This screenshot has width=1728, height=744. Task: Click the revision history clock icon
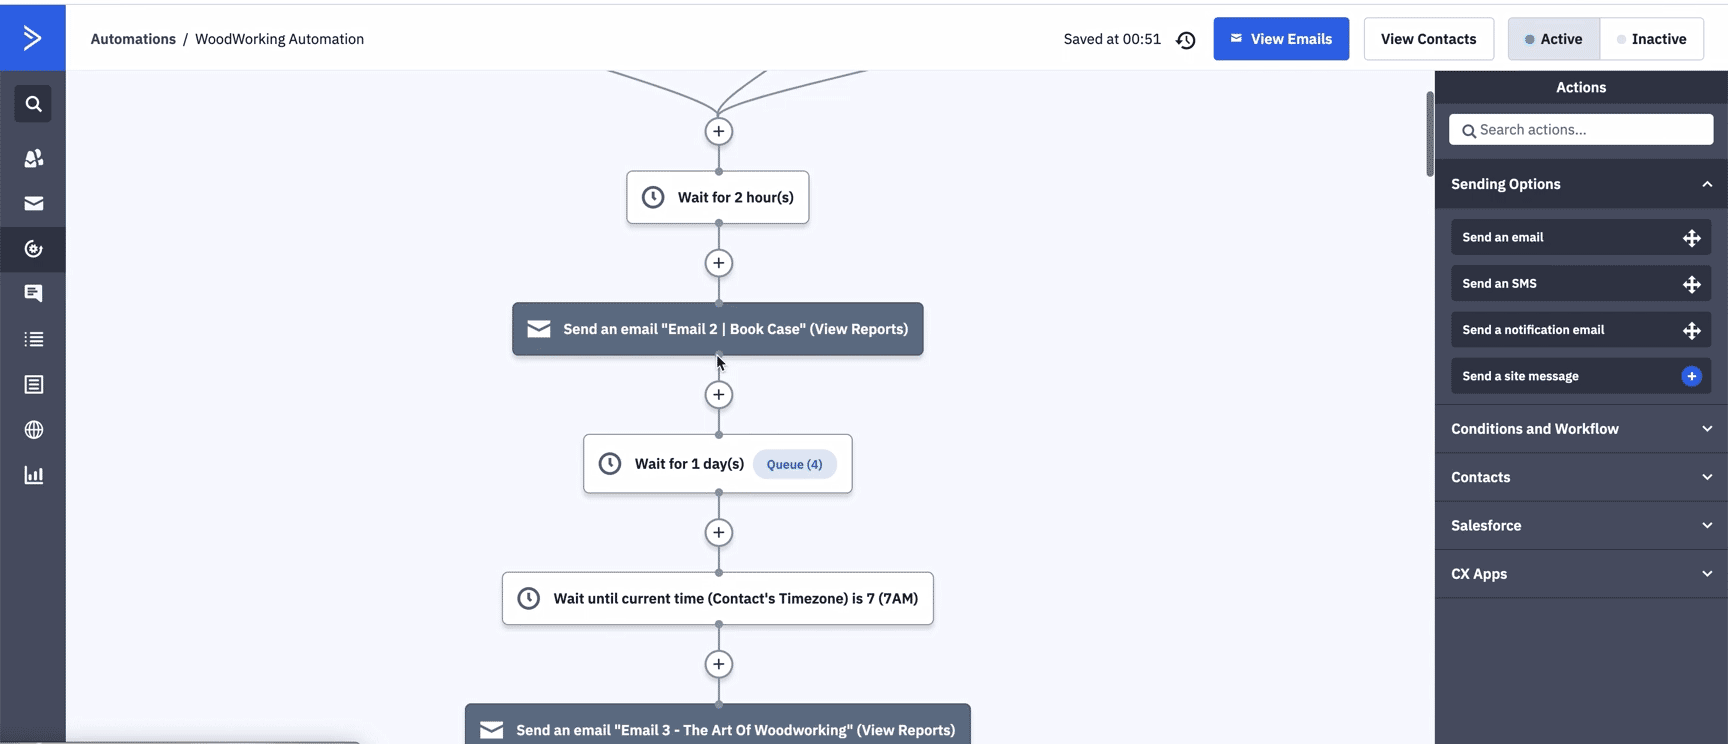1186,40
